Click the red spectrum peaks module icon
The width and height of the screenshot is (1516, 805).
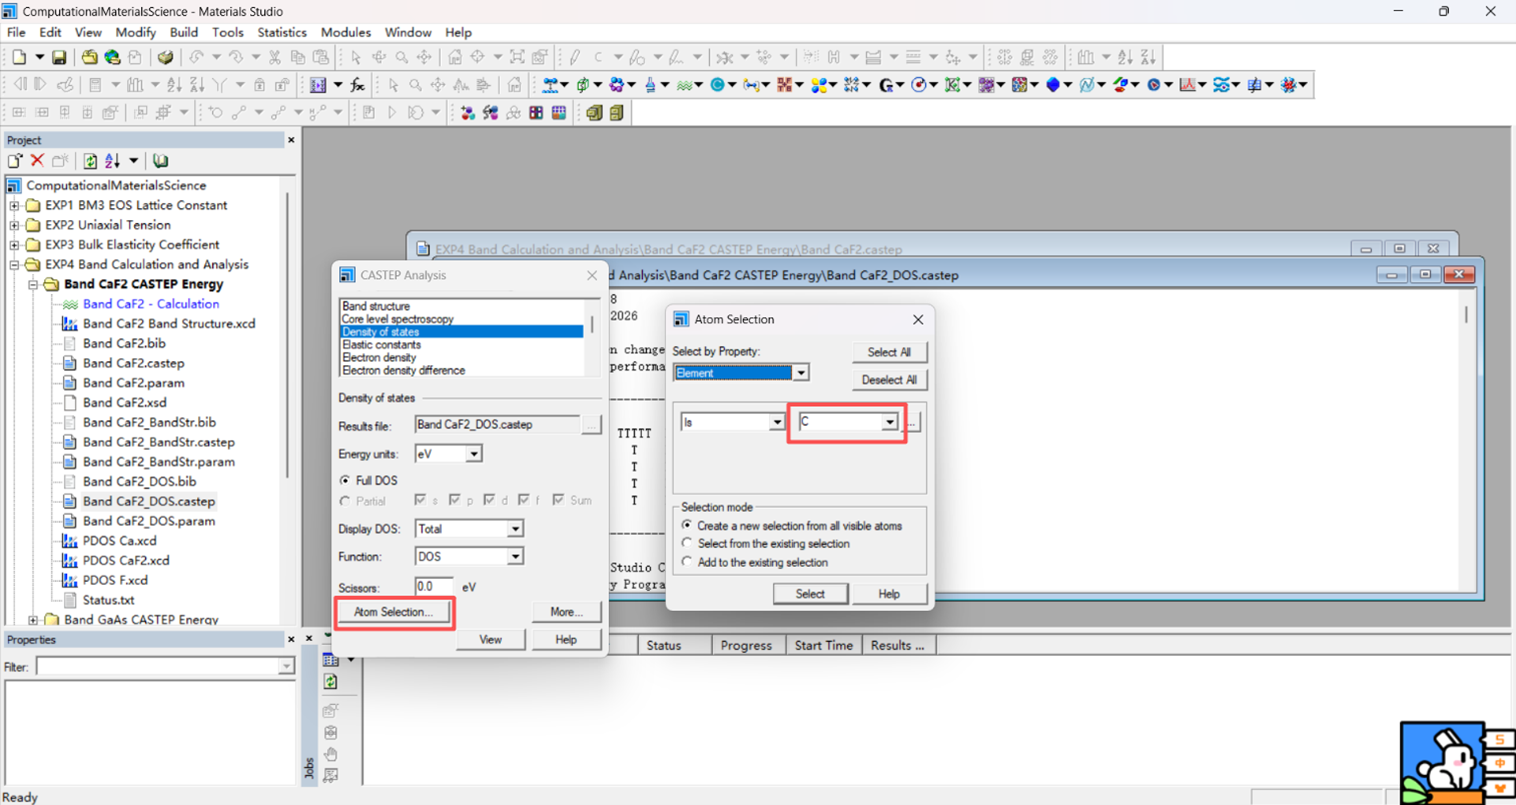[x=1187, y=85]
